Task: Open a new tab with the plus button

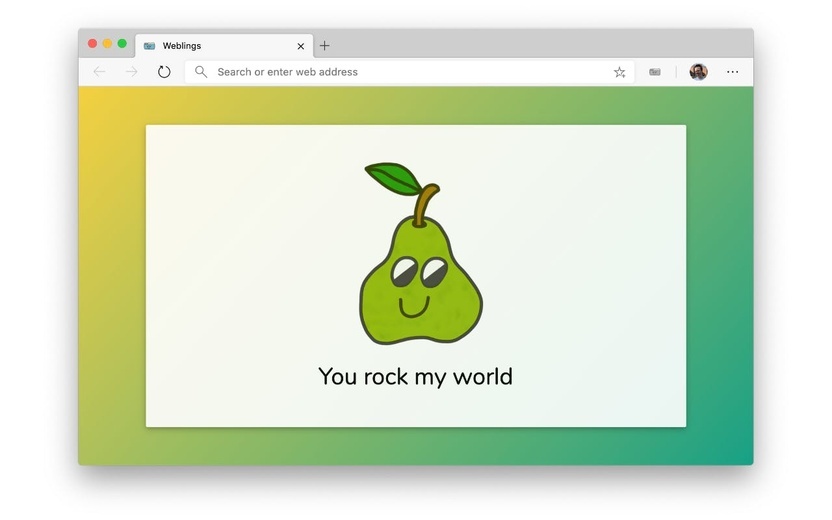Action: point(324,46)
